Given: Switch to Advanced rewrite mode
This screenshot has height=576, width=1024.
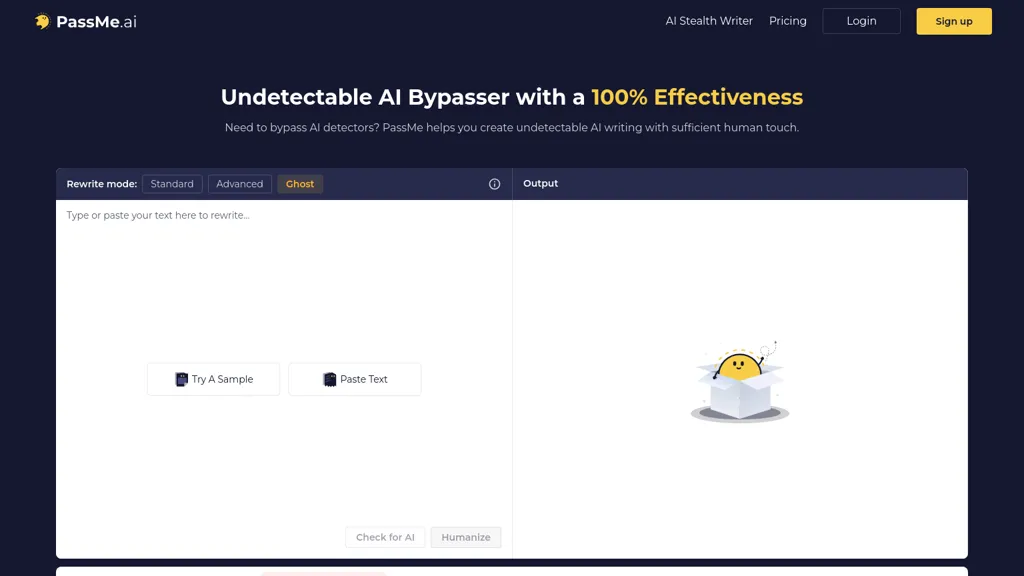Looking at the screenshot, I should pos(240,184).
